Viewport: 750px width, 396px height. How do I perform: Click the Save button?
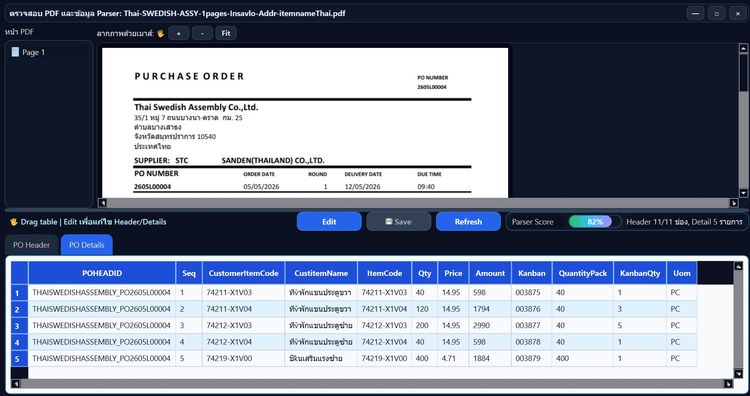(398, 221)
